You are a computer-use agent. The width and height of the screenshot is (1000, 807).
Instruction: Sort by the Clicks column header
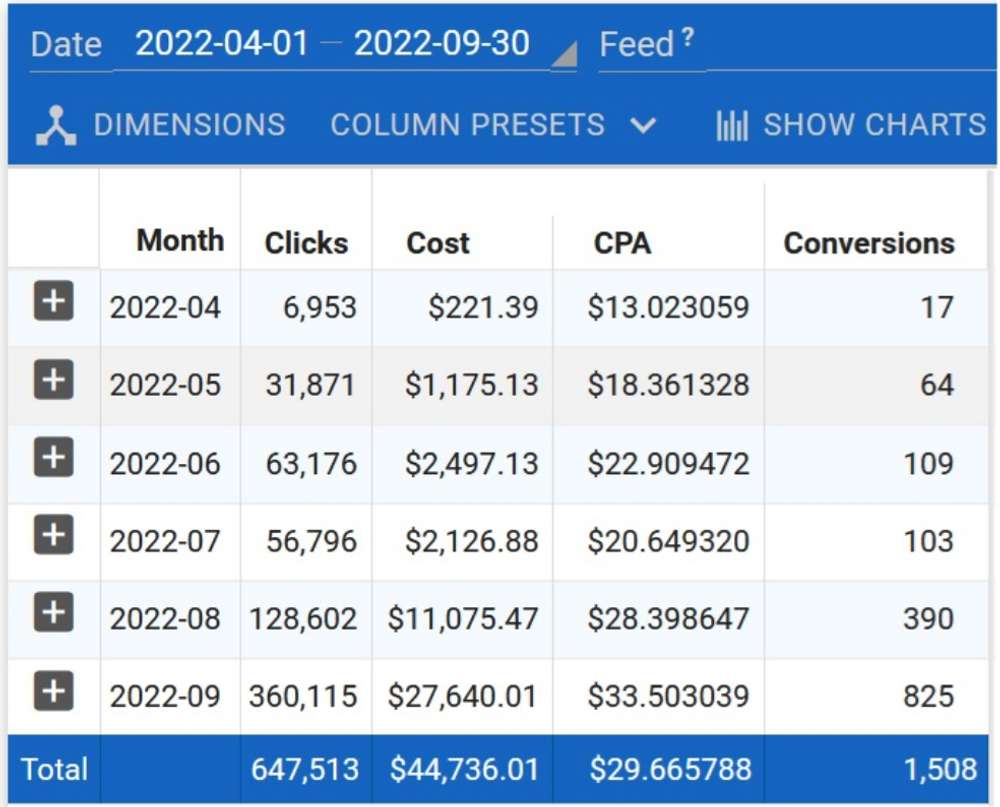tap(305, 242)
